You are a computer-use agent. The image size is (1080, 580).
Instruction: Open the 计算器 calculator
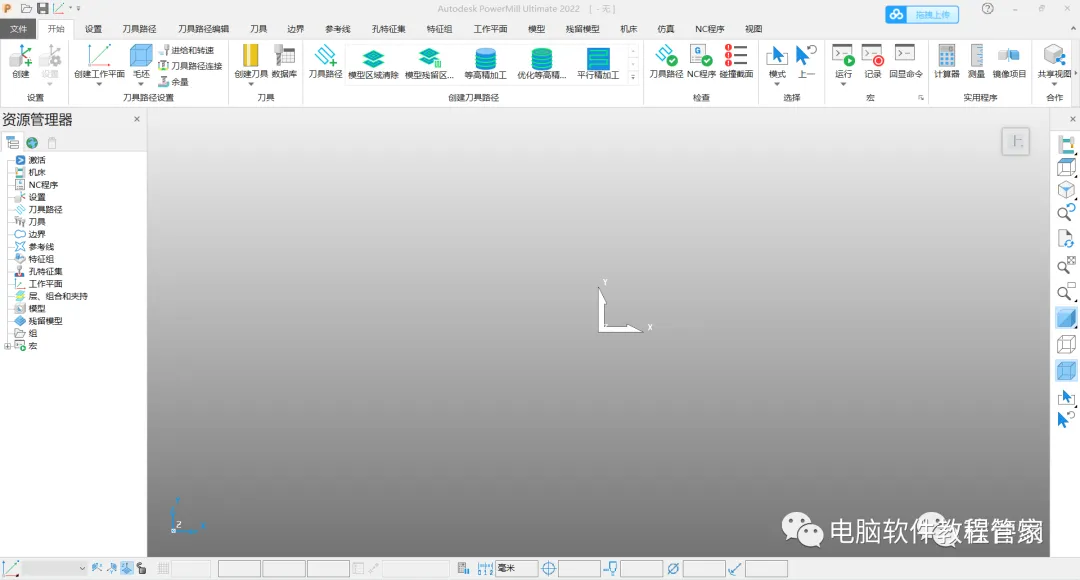tap(946, 61)
